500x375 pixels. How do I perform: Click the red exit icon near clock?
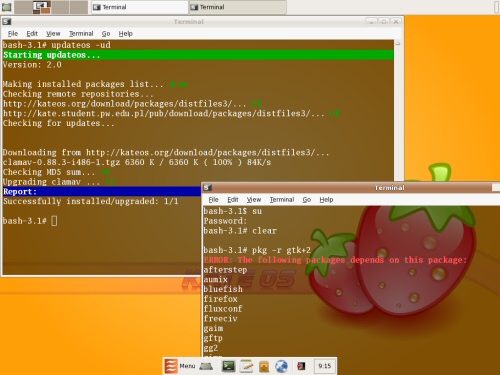tap(301, 366)
